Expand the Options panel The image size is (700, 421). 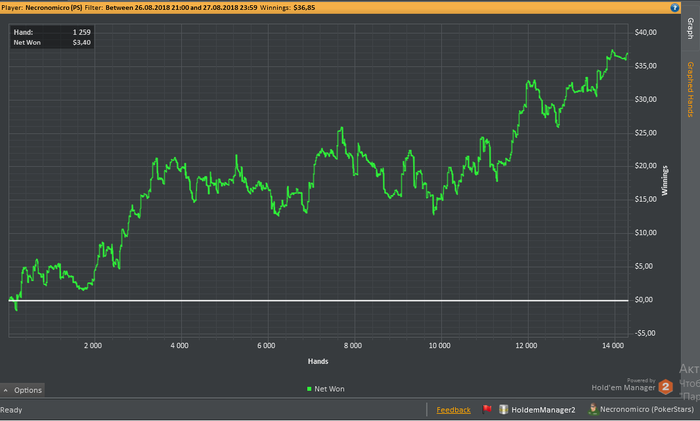click(x=22, y=390)
